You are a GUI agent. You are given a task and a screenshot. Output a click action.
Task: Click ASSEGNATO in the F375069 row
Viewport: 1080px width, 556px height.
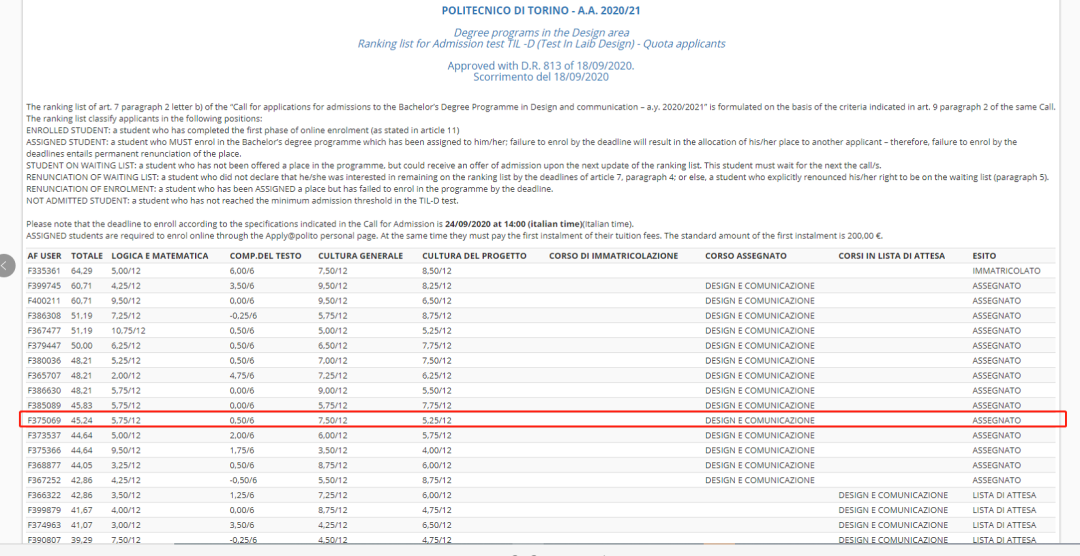click(x=996, y=420)
